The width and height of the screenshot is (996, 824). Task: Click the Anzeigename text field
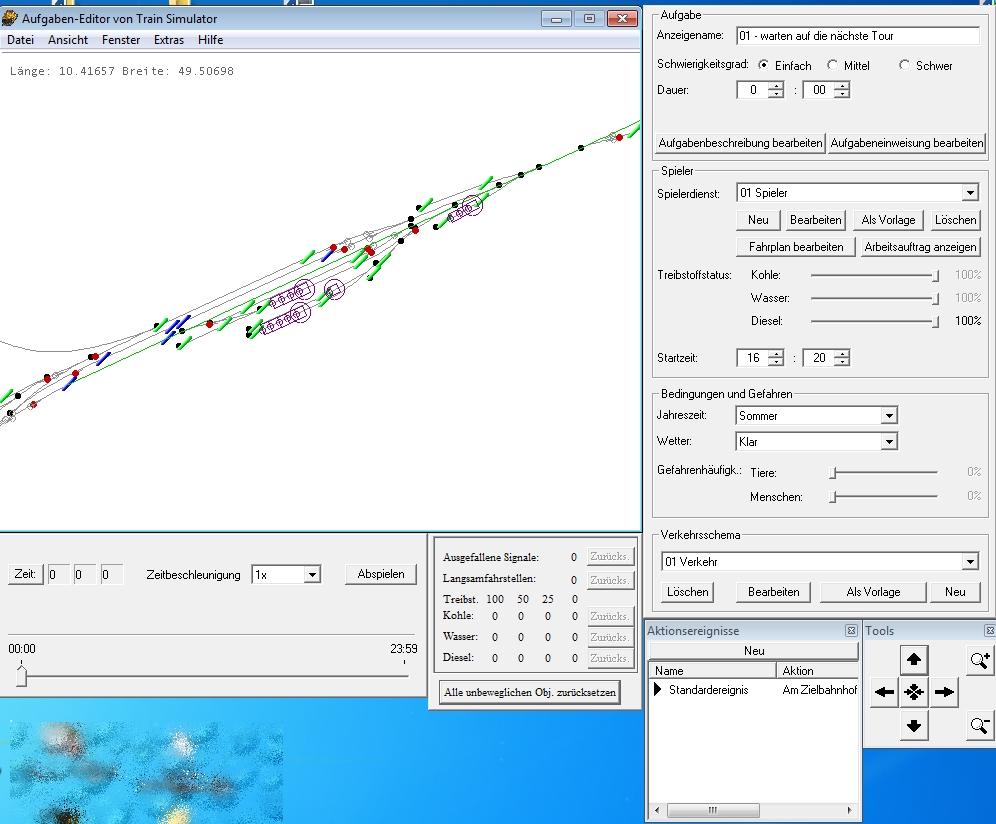point(858,36)
